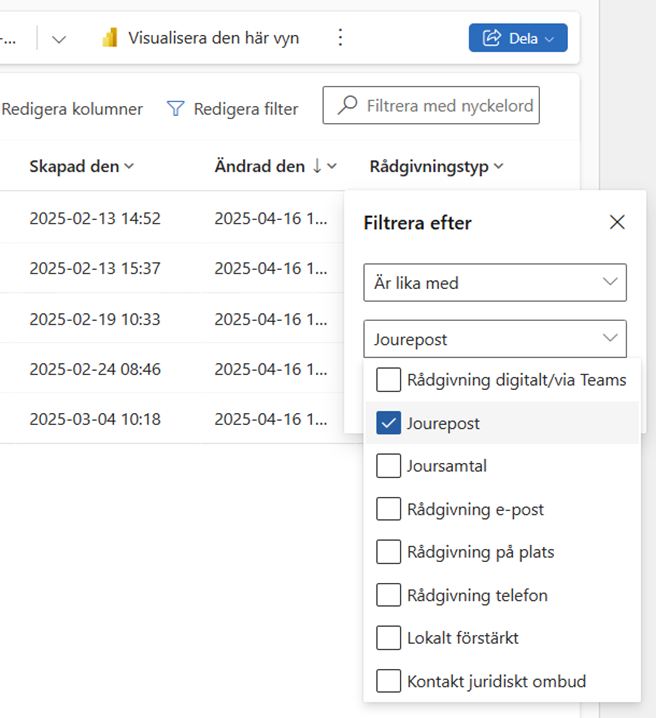Check the Joursamtal option

pyautogui.click(x=388, y=466)
